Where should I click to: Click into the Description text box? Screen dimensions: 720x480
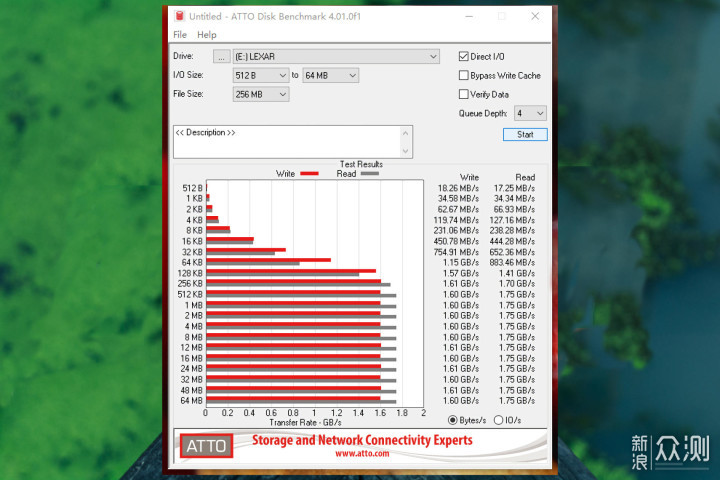click(x=287, y=142)
